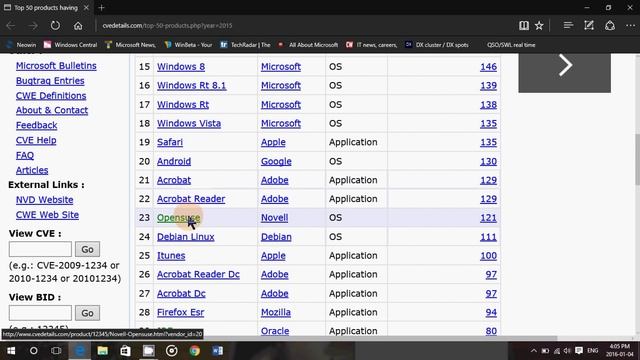Open CVE Help sidebar link
The image size is (640, 360).
coord(36,140)
